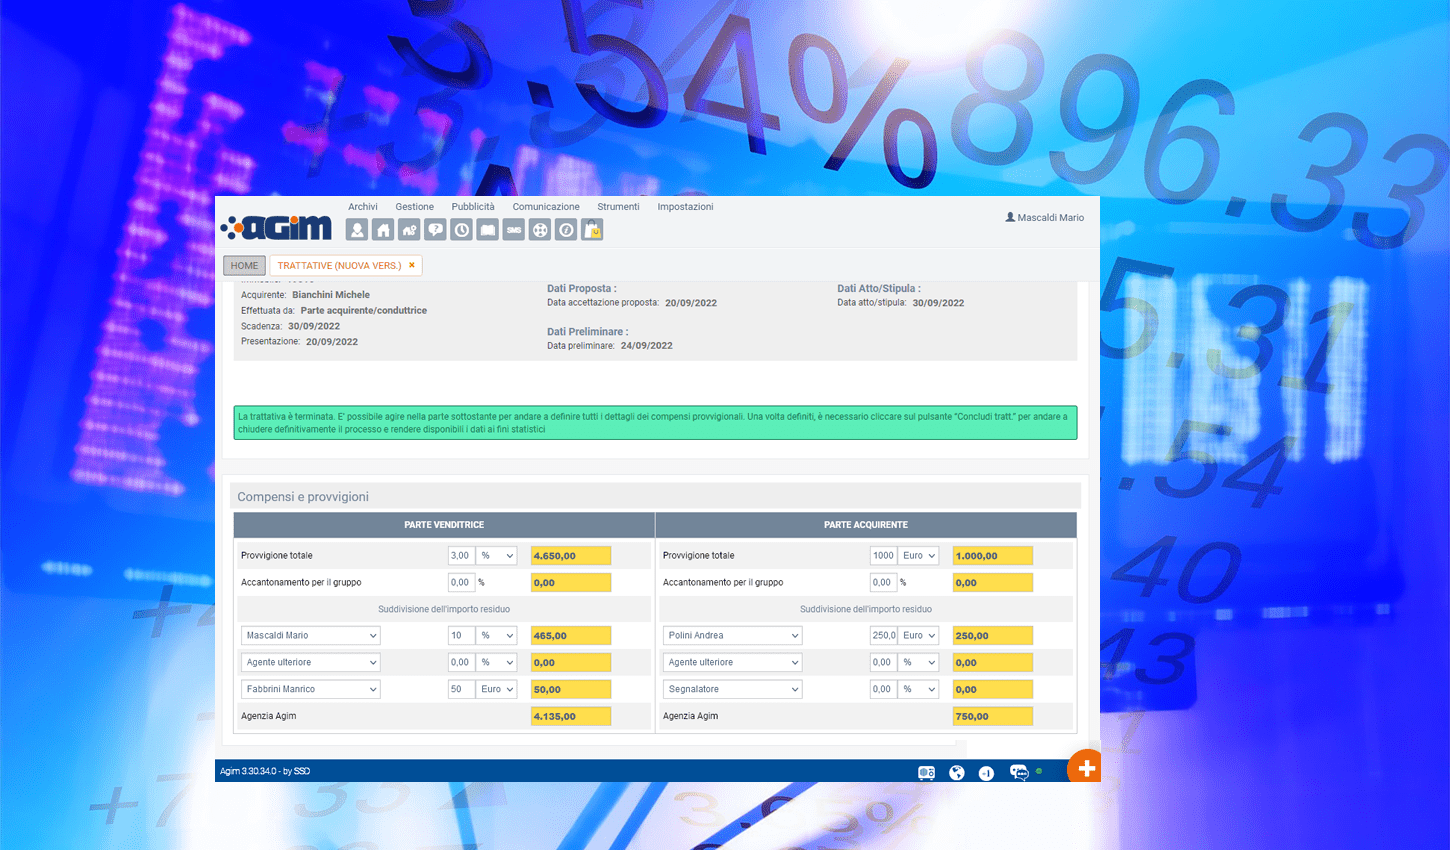Close the Trattative (Nuova Vers.) tab
The image size is (1450, 850).
coord(411,265)
